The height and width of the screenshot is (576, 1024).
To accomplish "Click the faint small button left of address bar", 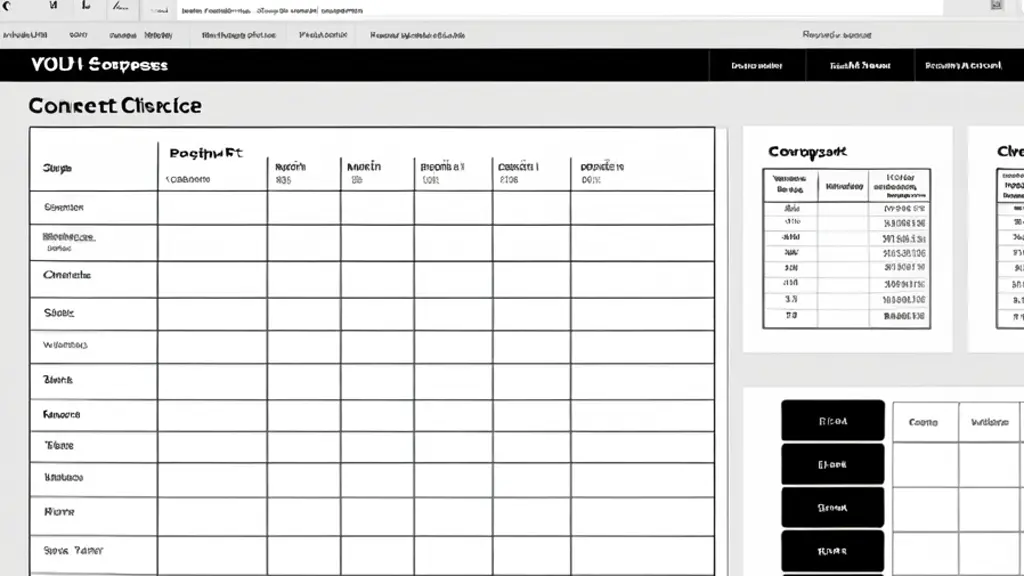I will (159, 10).
